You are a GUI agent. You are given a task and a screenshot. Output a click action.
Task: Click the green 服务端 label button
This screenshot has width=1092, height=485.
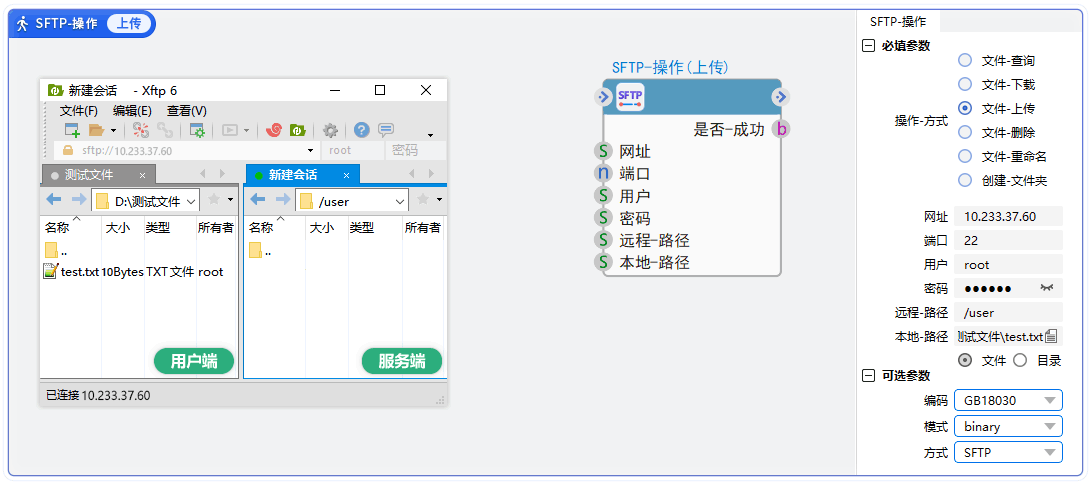click(401, 361)
